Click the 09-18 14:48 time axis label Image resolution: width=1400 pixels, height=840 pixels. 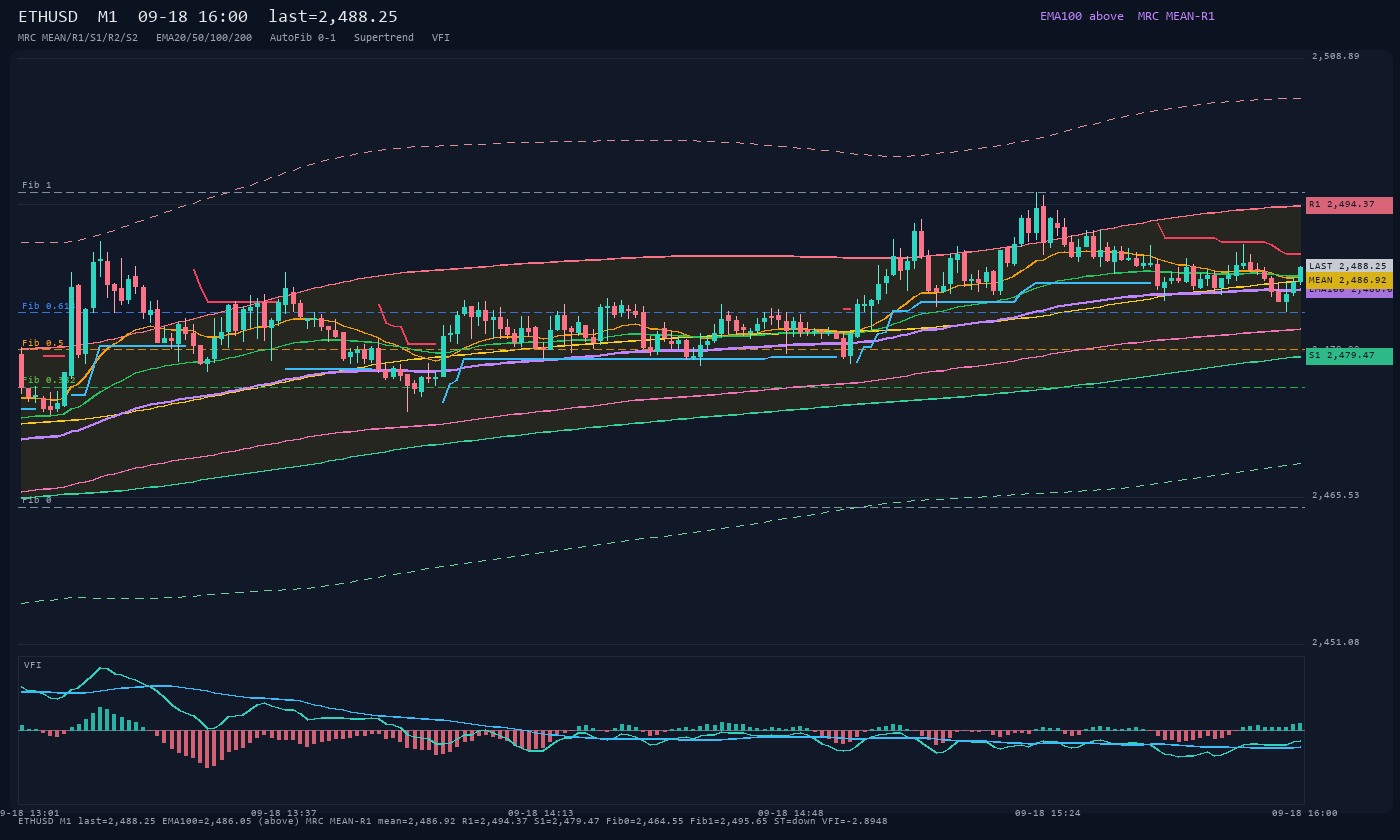791,813
